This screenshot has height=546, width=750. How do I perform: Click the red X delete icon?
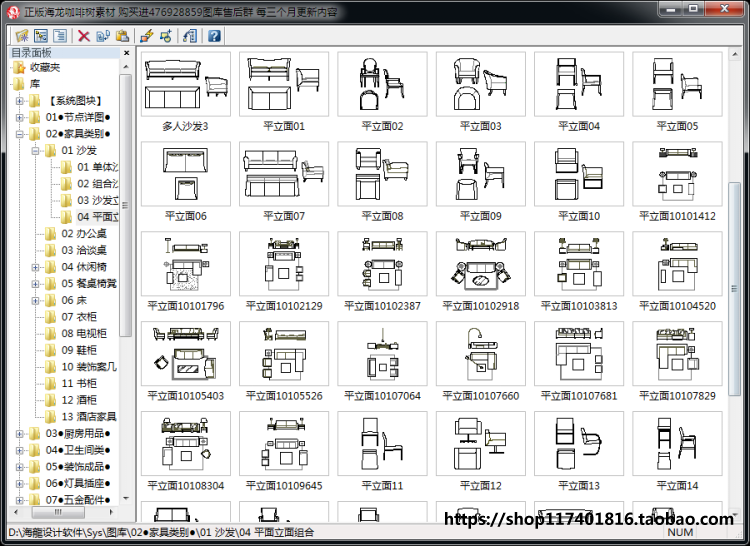[84, 36]
